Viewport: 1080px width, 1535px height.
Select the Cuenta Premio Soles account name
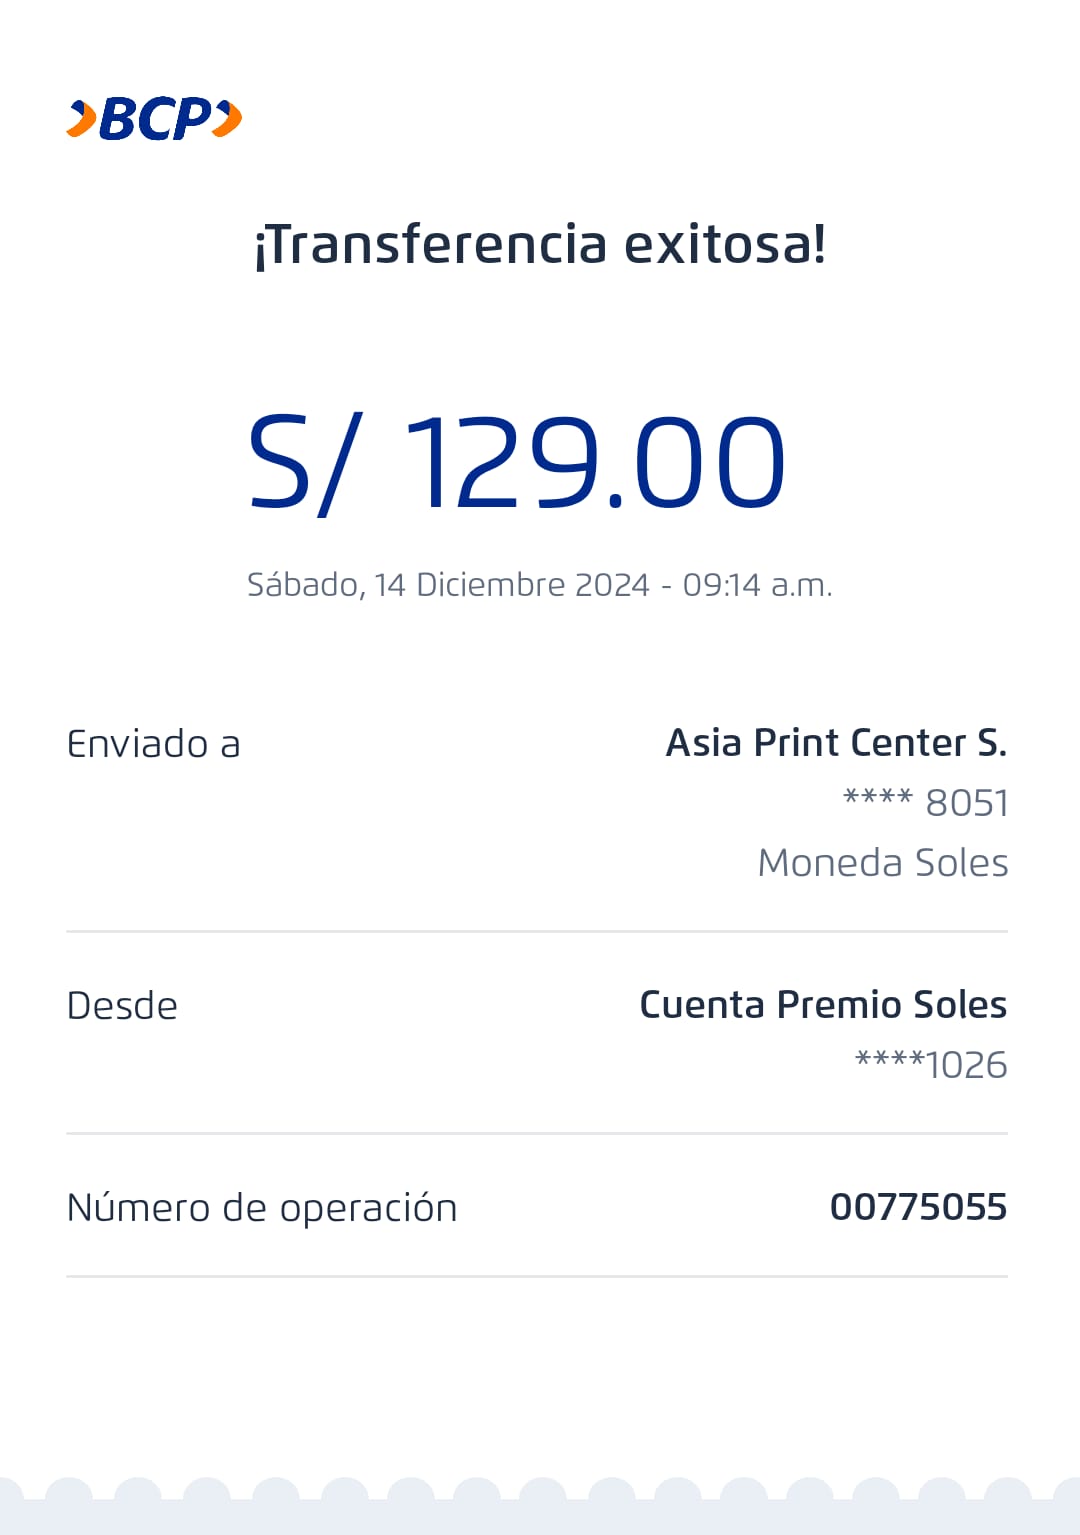point(823,1005)
